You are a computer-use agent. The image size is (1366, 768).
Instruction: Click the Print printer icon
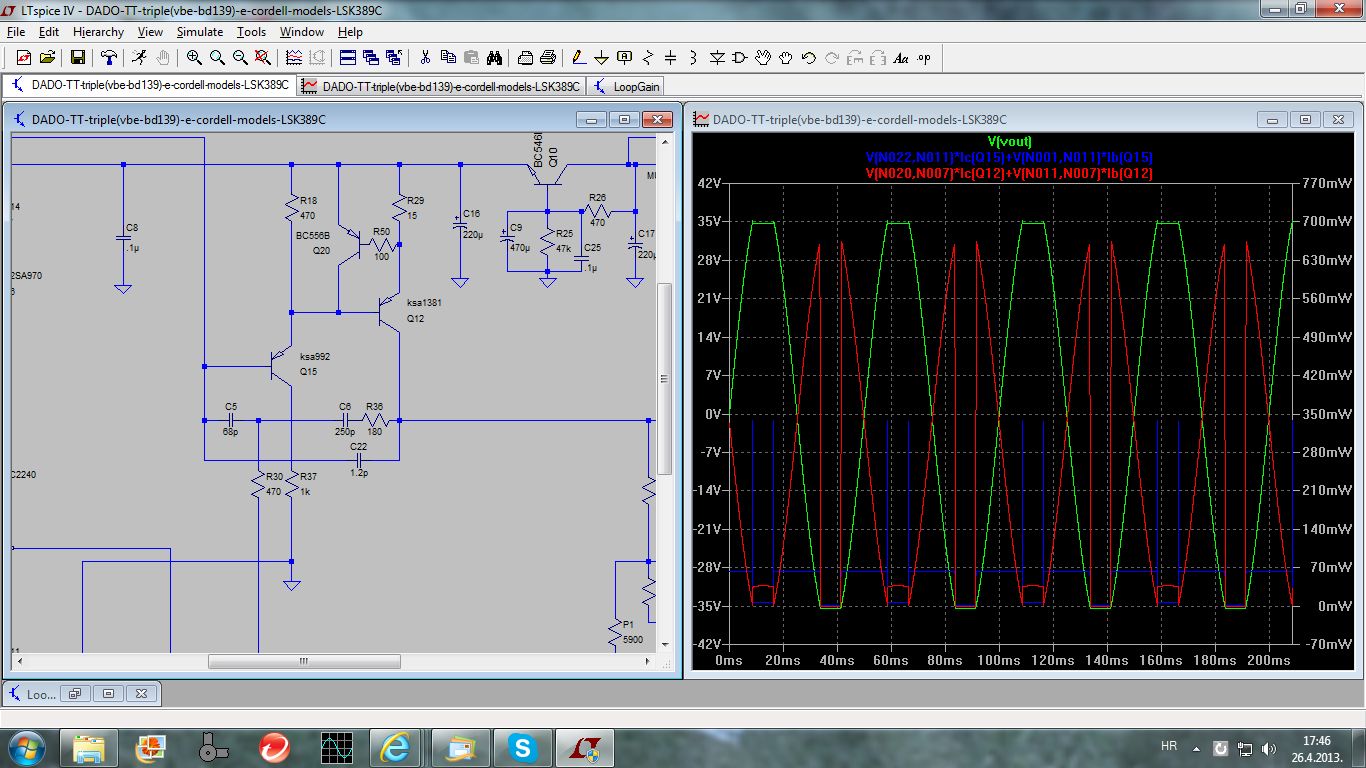(x=547, y=57)
